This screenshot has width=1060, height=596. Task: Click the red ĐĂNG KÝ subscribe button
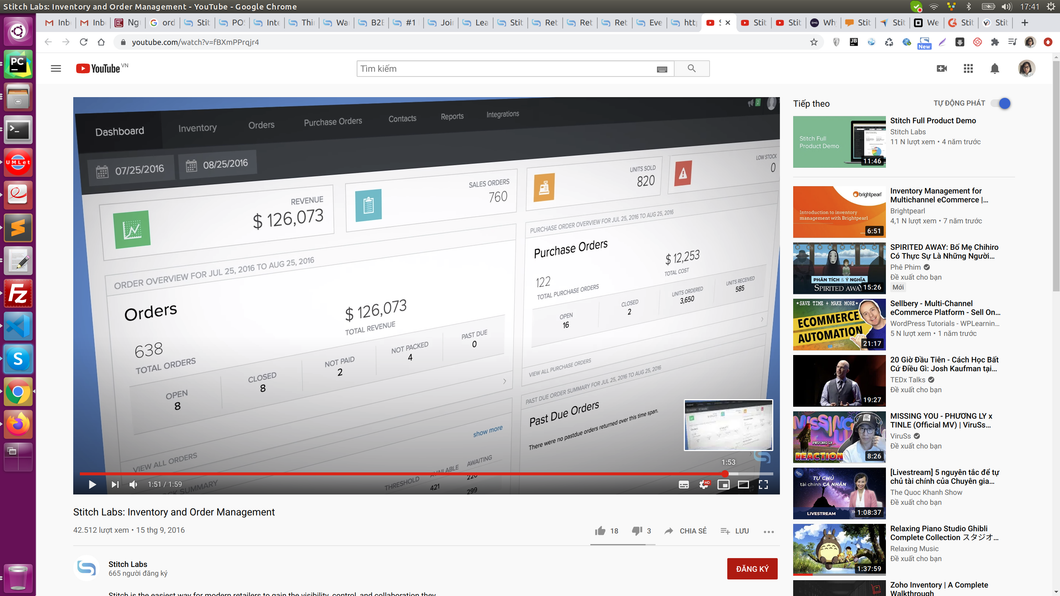752,568
